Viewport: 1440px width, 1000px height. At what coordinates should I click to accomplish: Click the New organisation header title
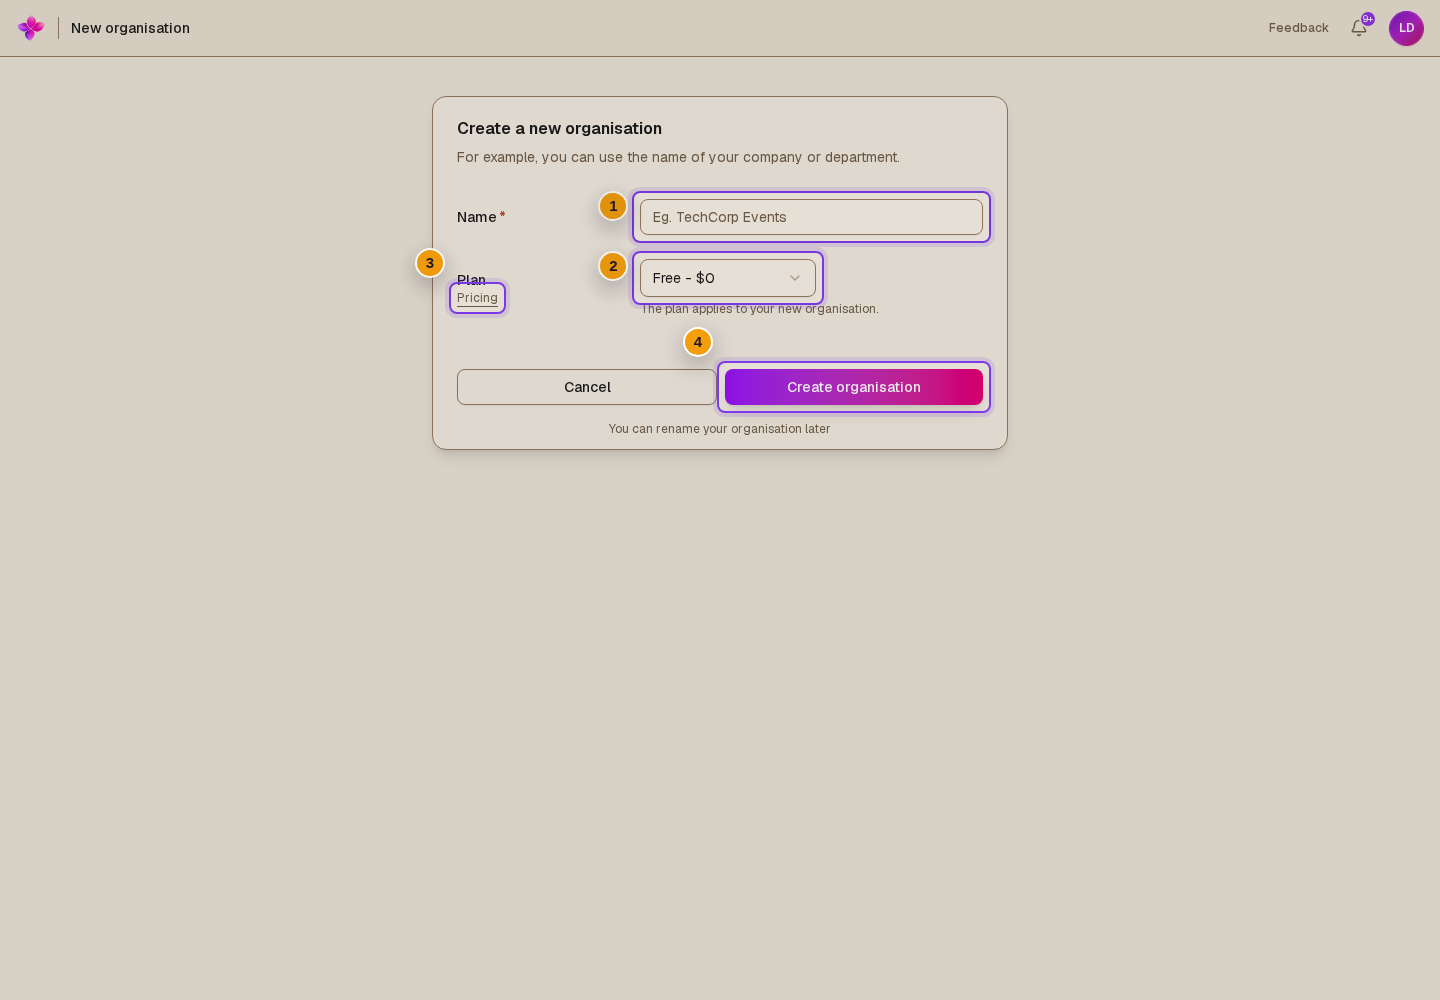click(130, 28)
